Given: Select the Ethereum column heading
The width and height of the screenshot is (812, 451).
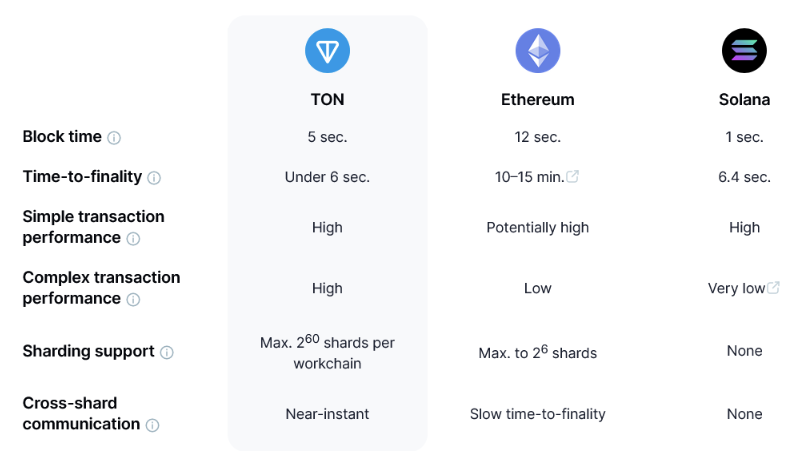Looking at the screenshot, I should (538, 100).
